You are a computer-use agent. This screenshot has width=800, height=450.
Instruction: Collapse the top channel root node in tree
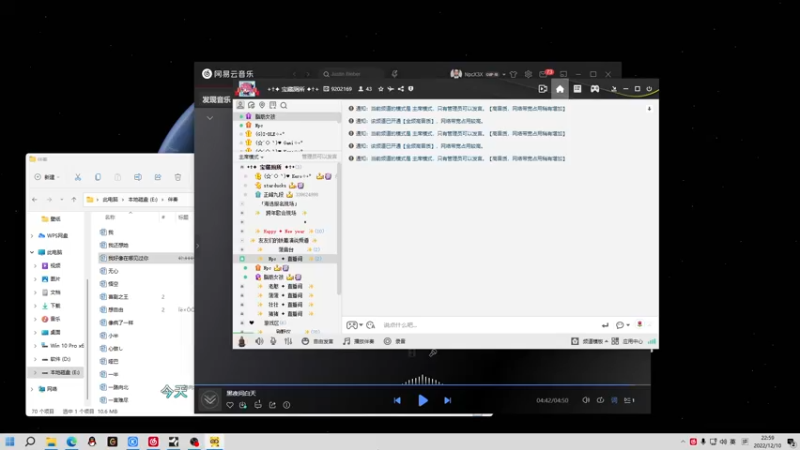[242, 167]
